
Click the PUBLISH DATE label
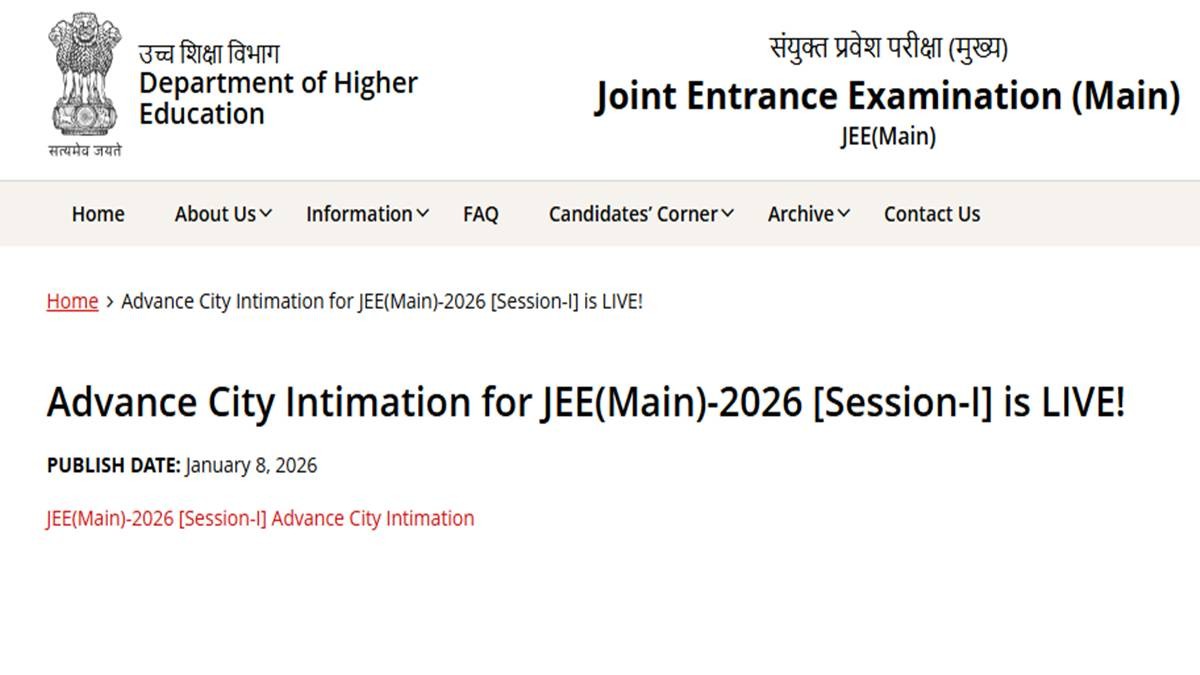(x=113, y=465)
